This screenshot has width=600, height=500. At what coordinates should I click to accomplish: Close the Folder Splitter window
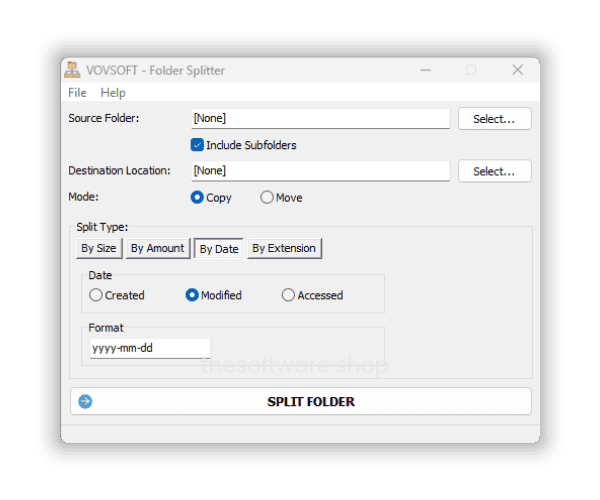coord(518,70)
